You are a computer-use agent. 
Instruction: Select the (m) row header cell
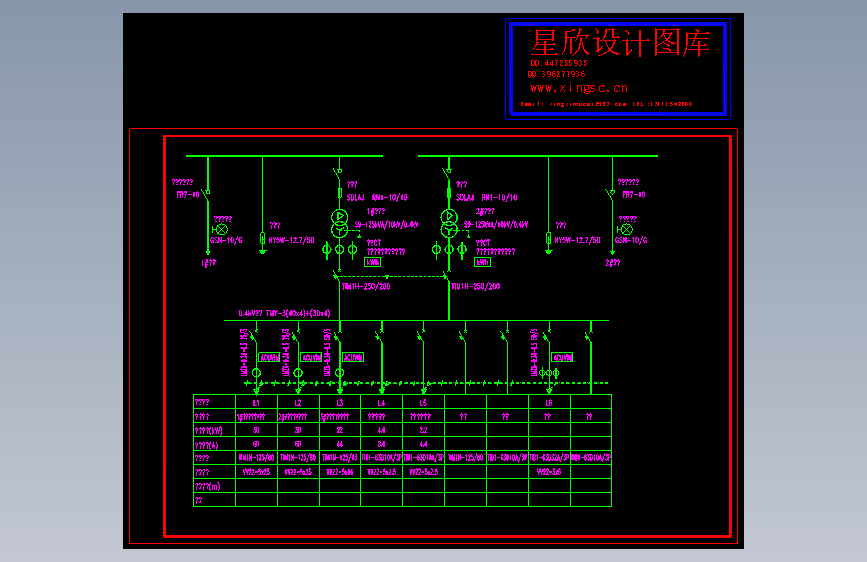(215, 486)
